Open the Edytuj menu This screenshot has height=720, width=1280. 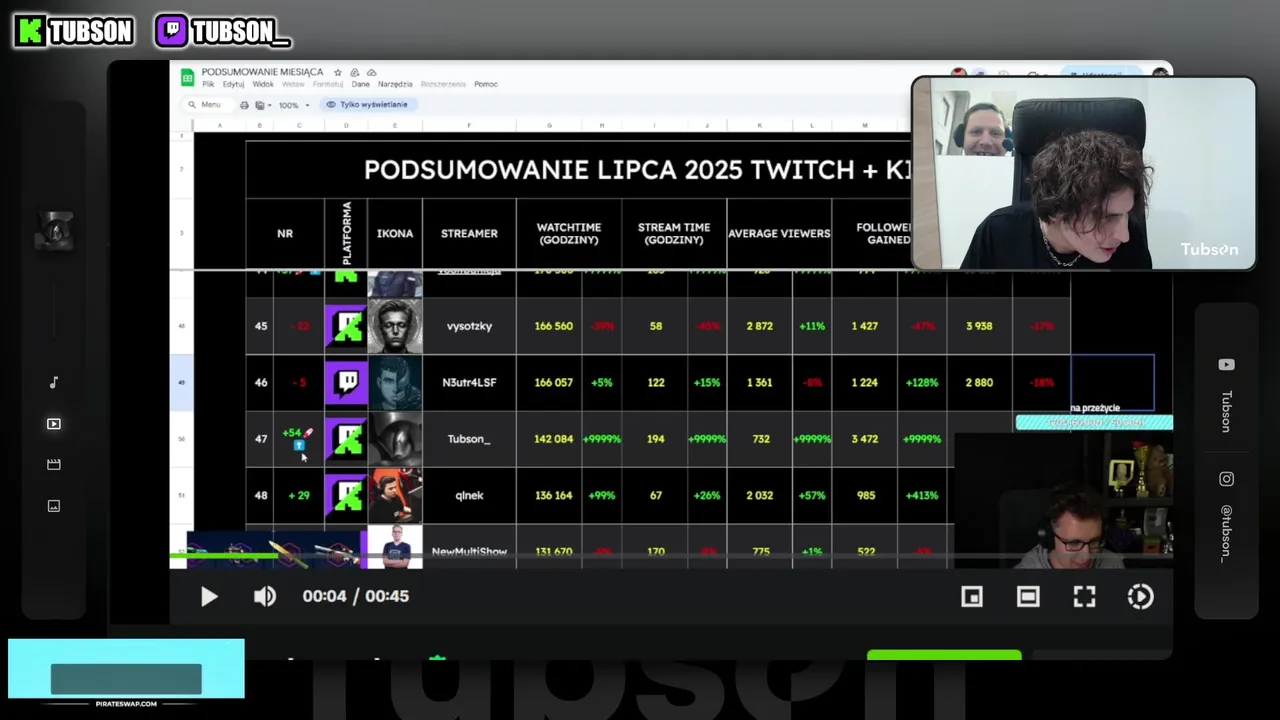(x=234, y=84)
